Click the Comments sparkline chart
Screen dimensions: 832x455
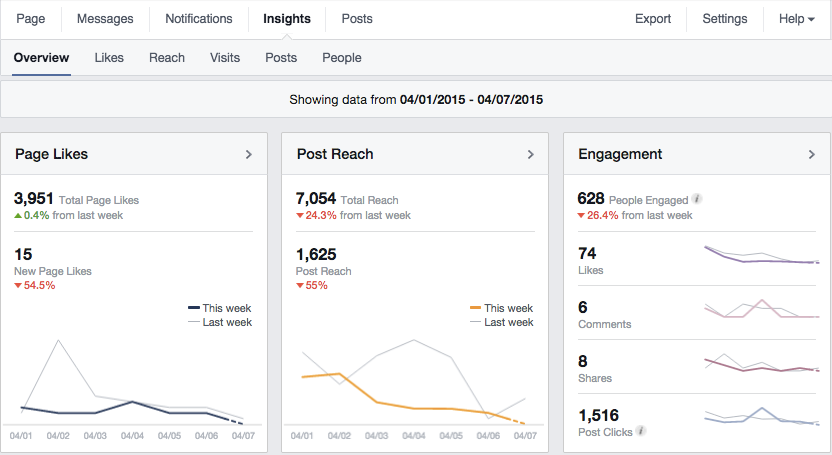[762, 311]
